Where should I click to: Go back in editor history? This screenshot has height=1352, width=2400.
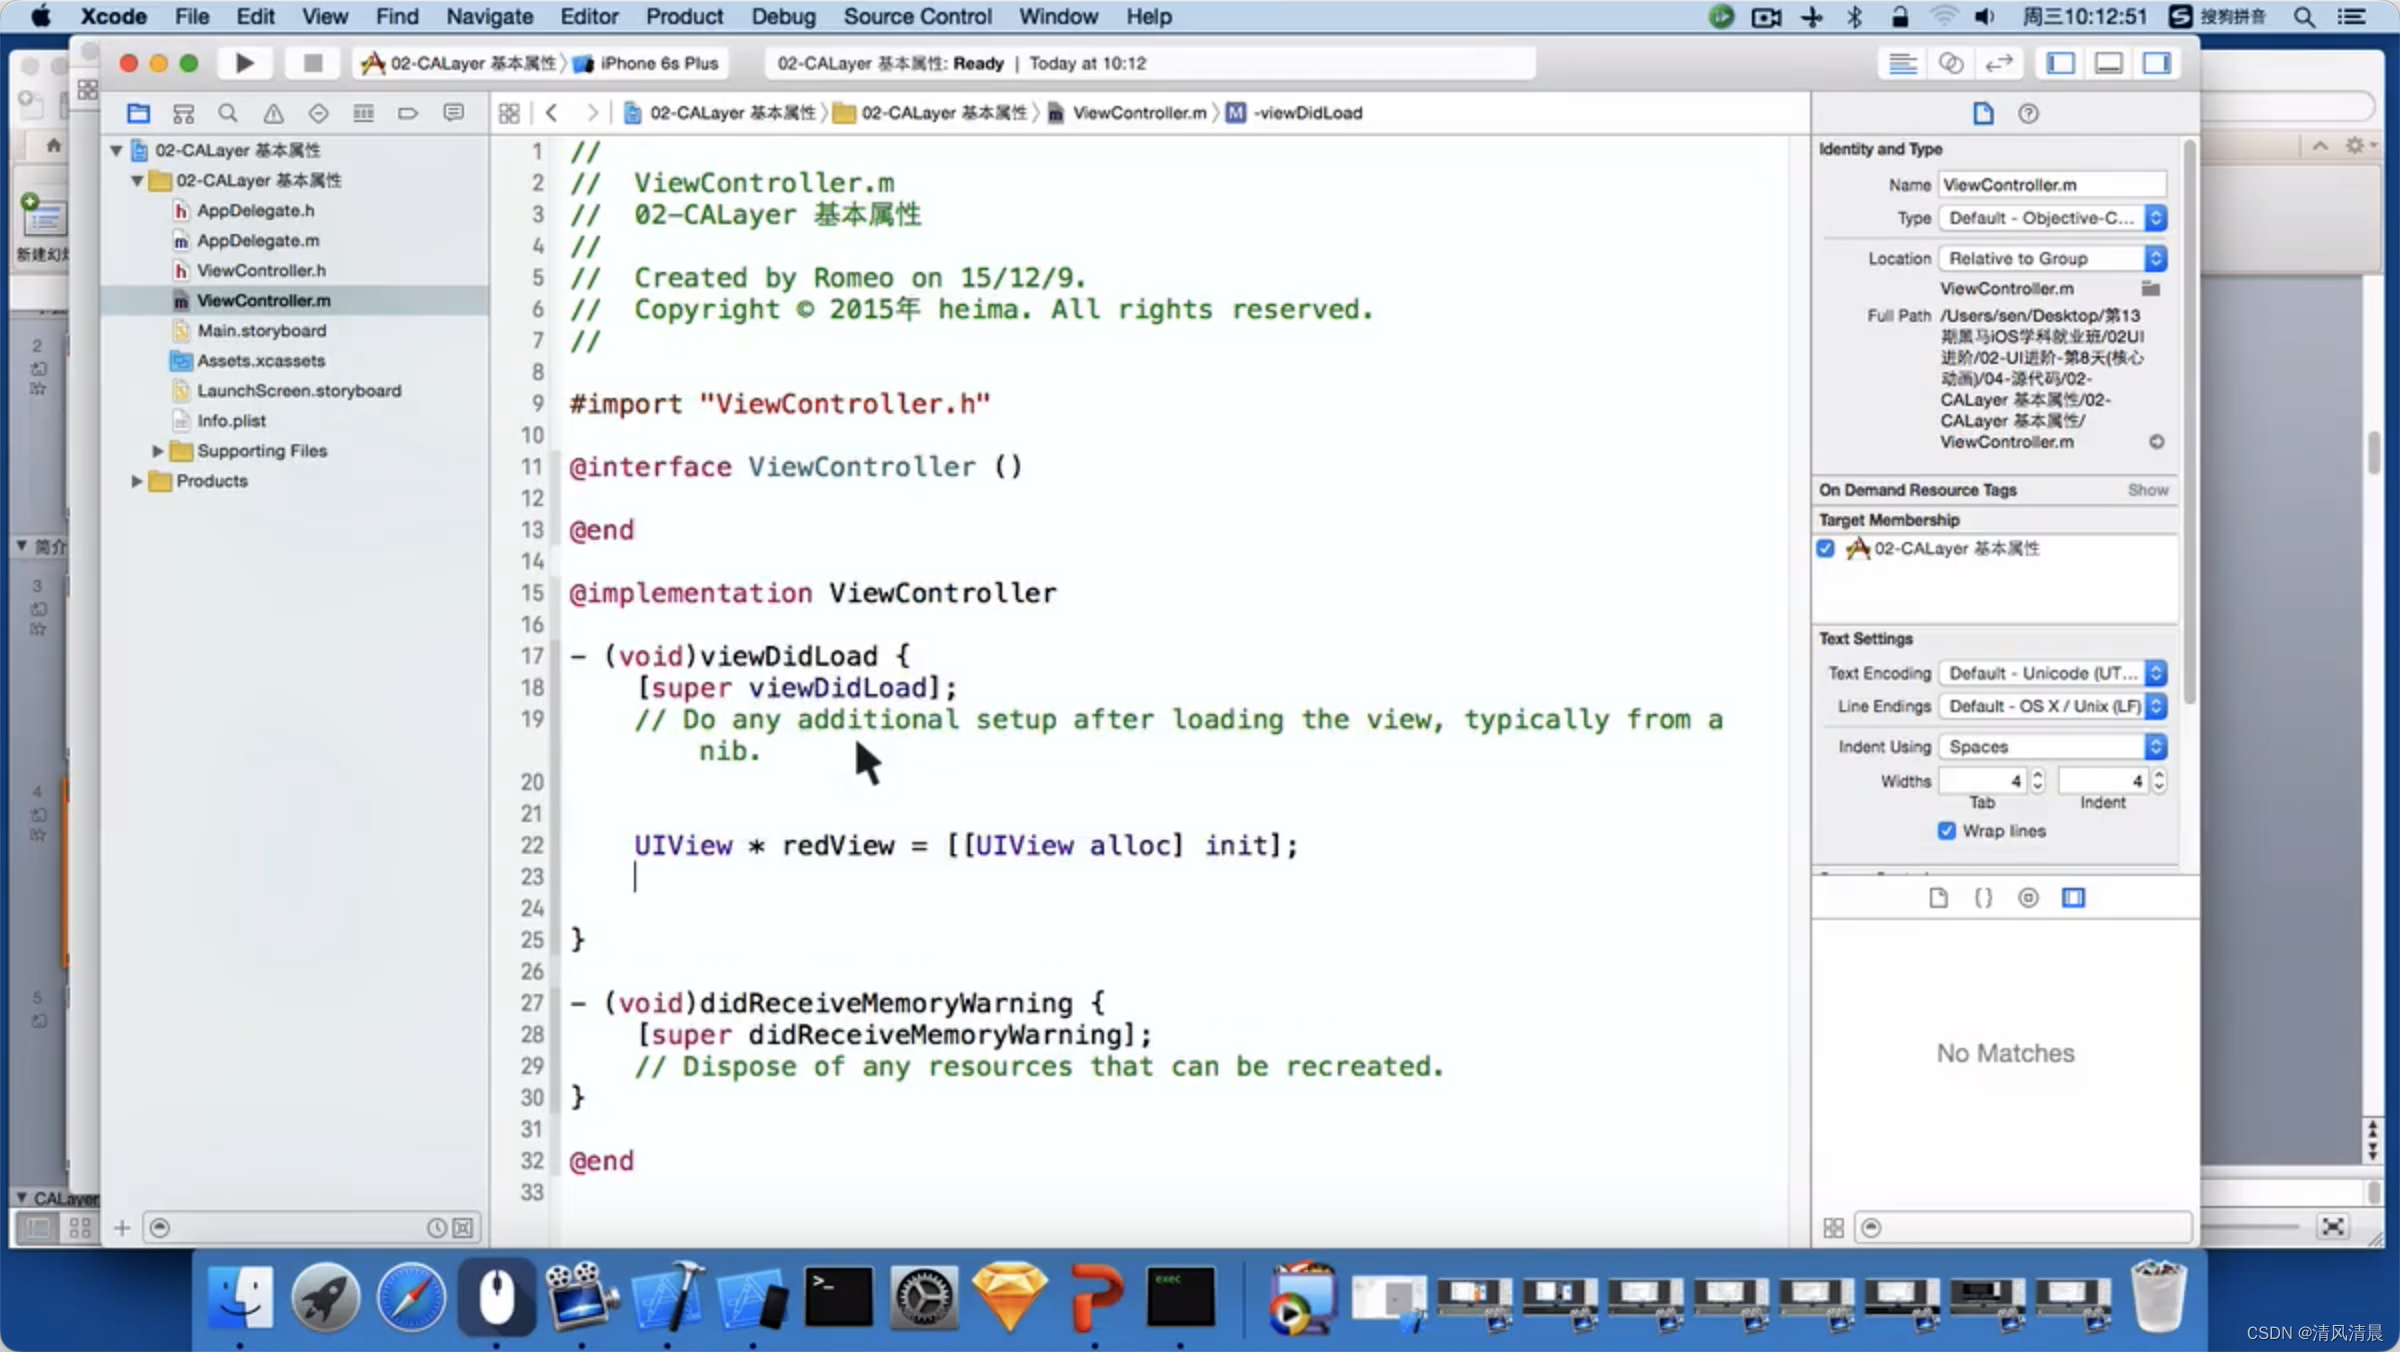[x=552, y=113]
